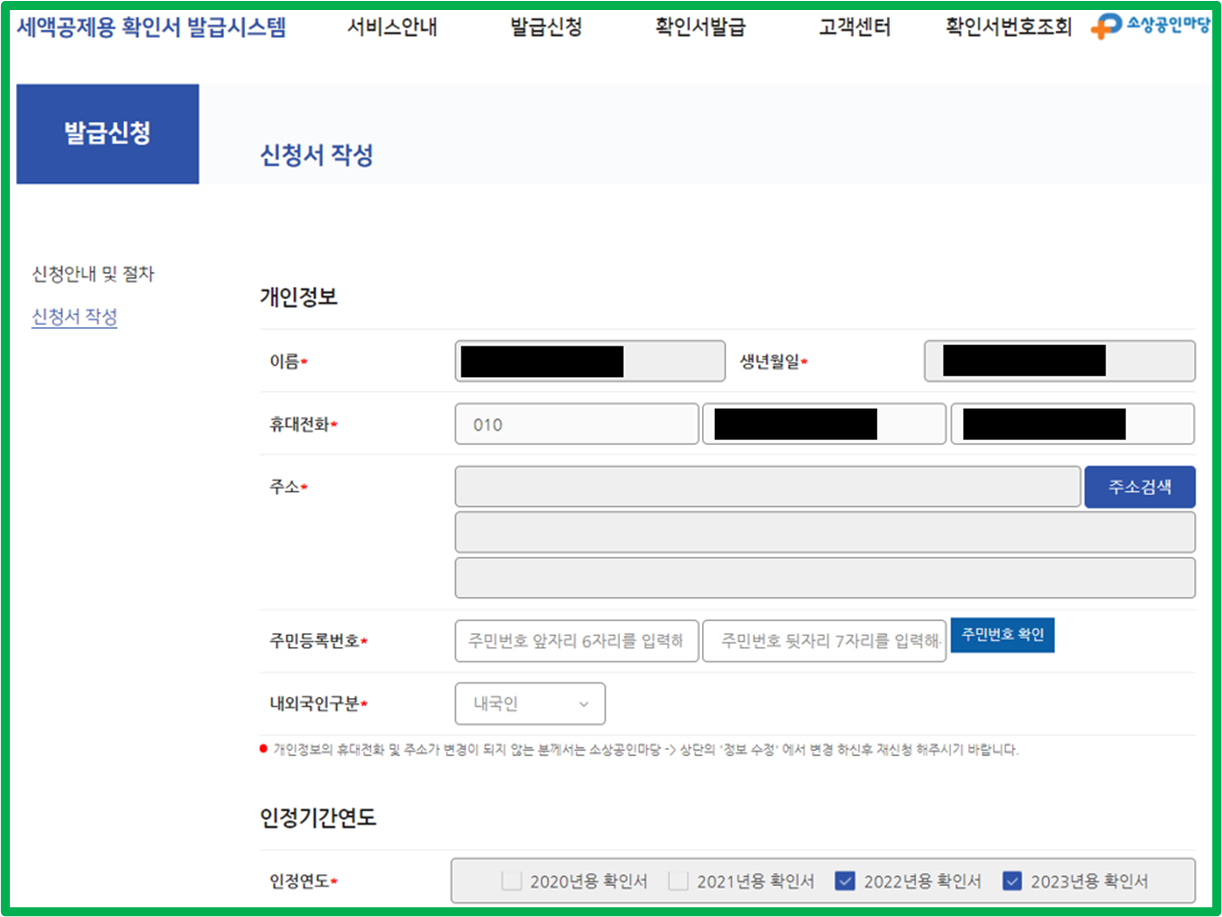The width and height of the screenshot is (1222, 917).
Task: Select the 확인서번호조회 menu
Action: [1008, 28]
